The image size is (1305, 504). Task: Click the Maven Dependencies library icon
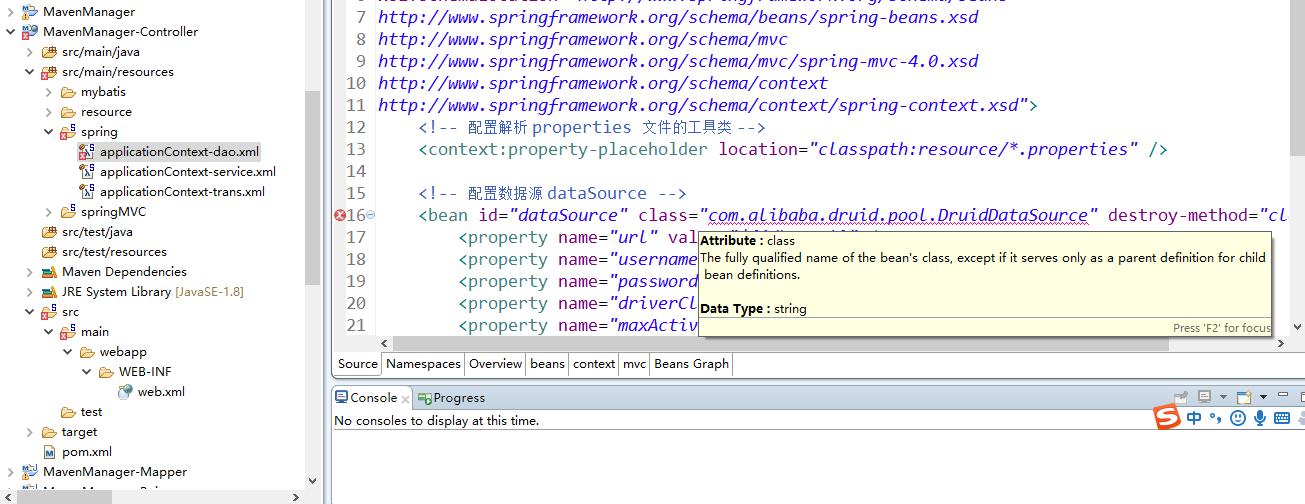pyautogui.click(x=49, y=272)
